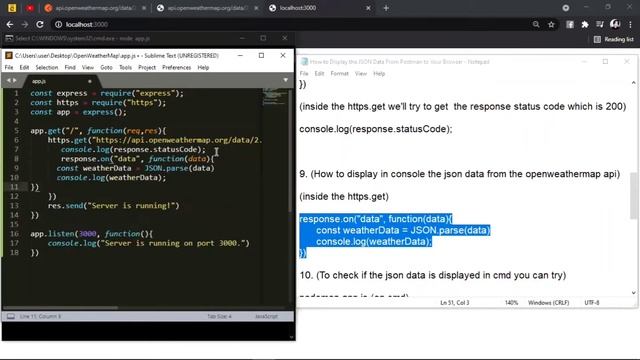Select the app.js tab in Sublime

61,81
